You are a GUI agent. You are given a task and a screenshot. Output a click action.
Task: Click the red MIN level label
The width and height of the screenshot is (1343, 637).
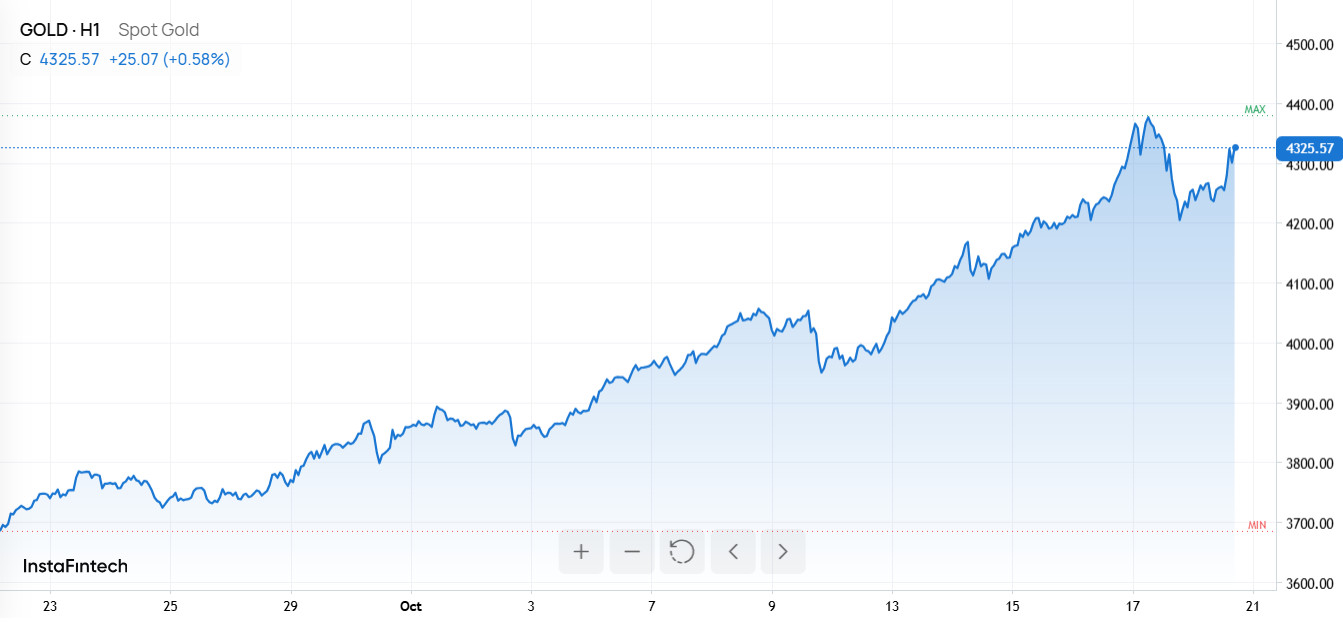click(1257, 525)
